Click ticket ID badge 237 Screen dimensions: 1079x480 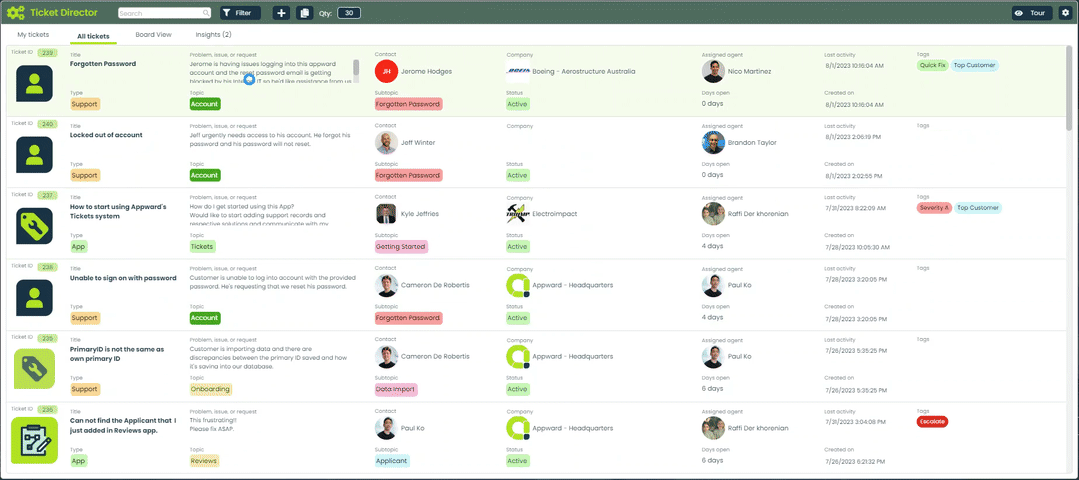pyautogui.click(x=47, y=195)
